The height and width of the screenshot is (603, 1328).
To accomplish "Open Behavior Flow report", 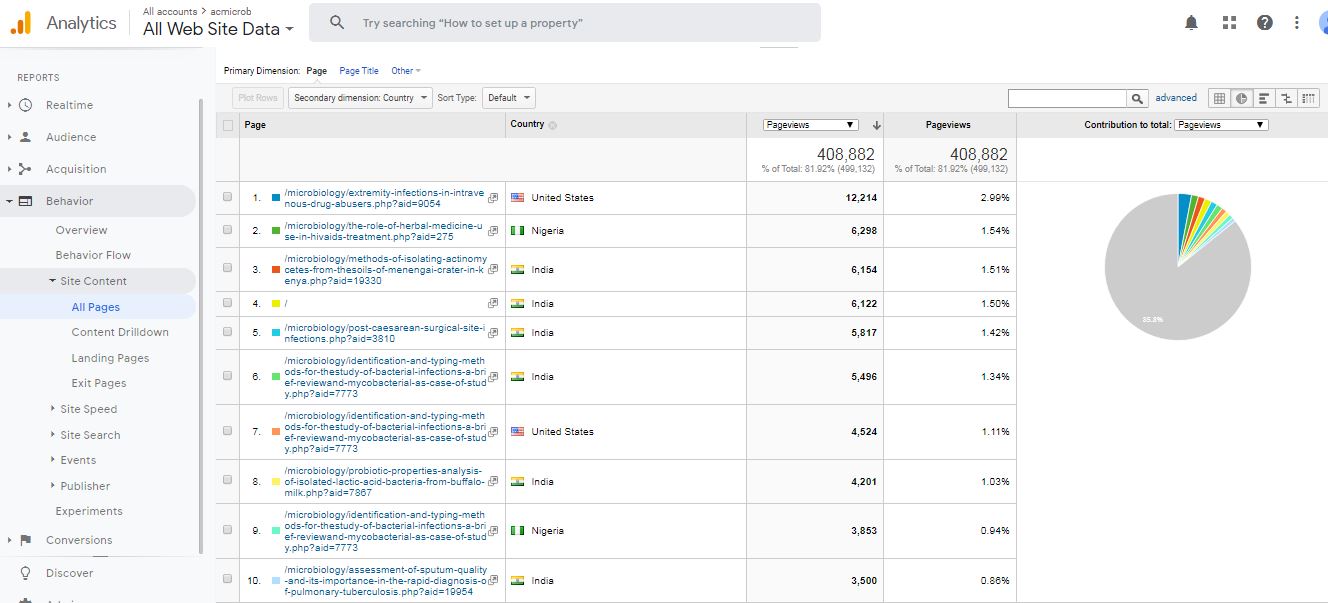I will pos(93,255).
